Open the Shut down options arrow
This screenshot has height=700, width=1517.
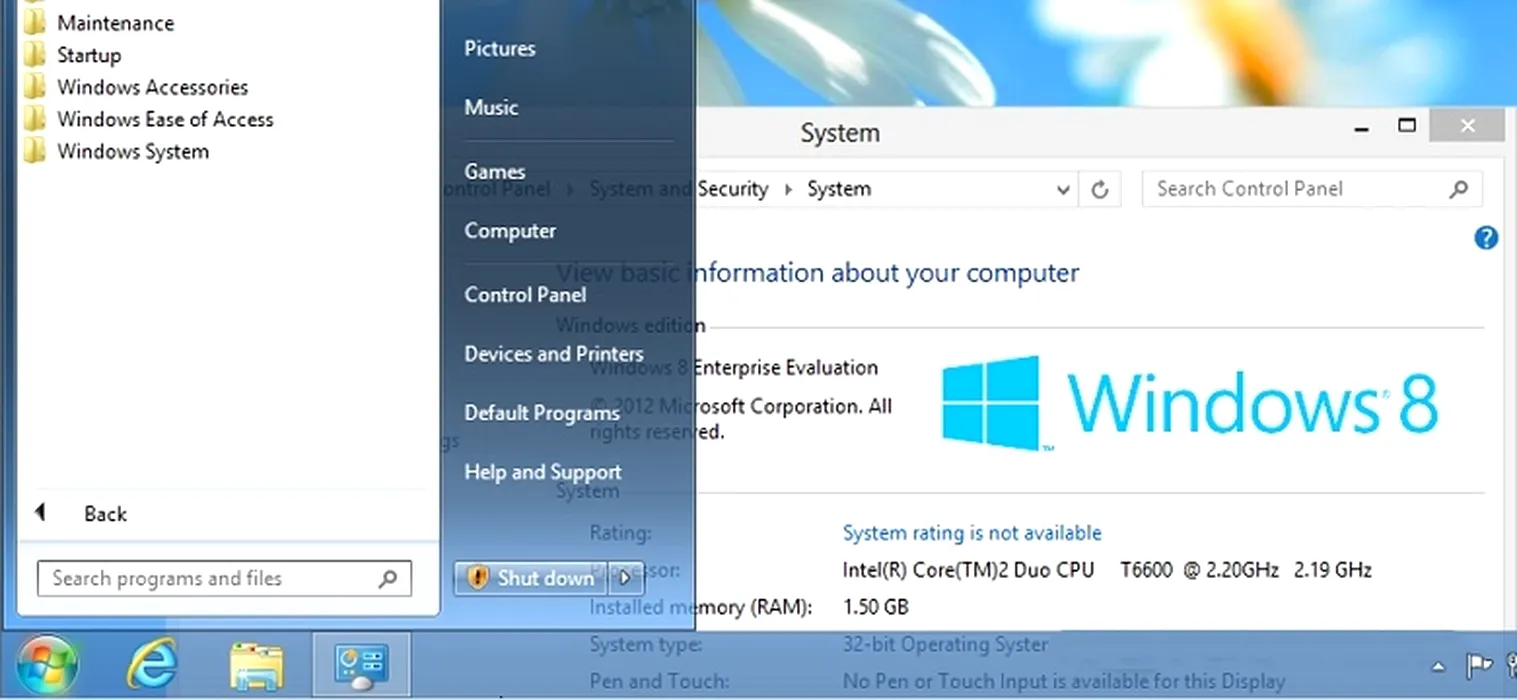coord(625,578)
